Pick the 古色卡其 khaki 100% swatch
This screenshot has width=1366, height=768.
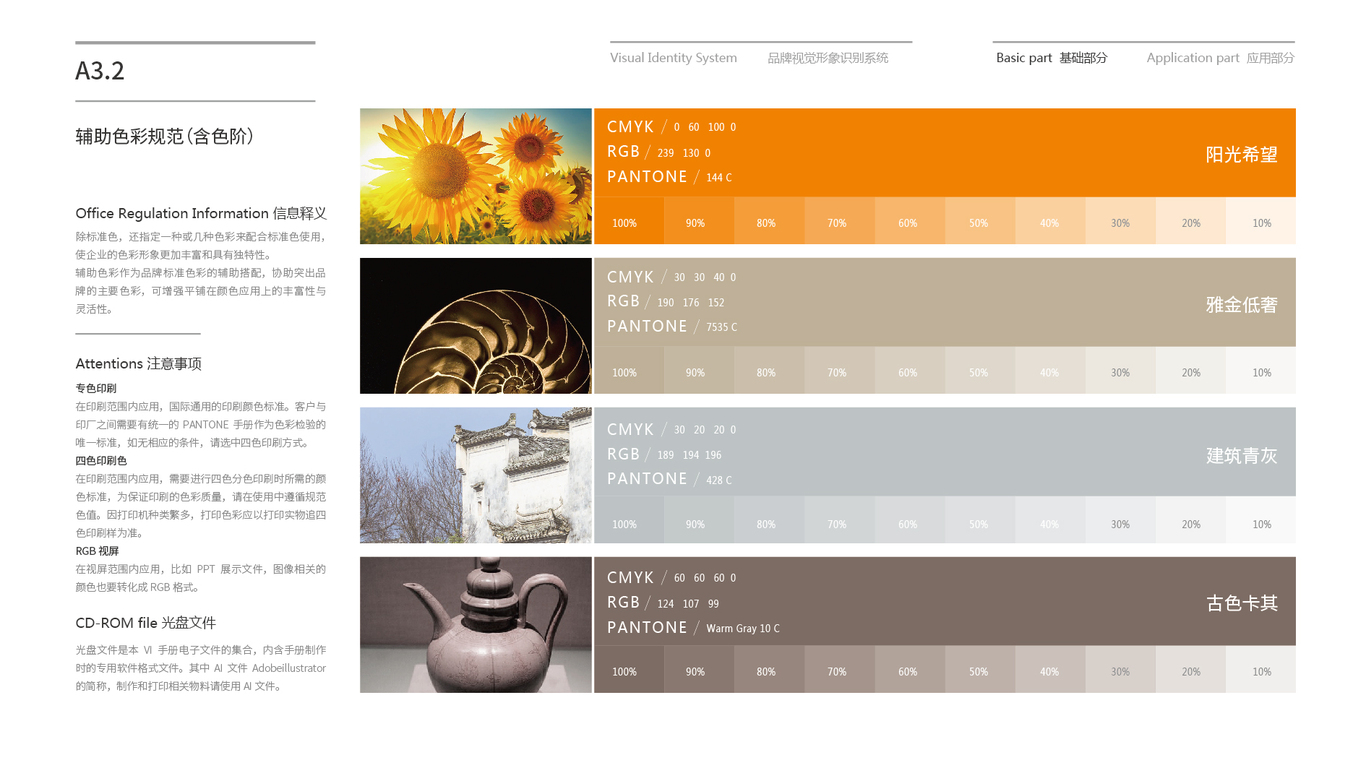629,669
